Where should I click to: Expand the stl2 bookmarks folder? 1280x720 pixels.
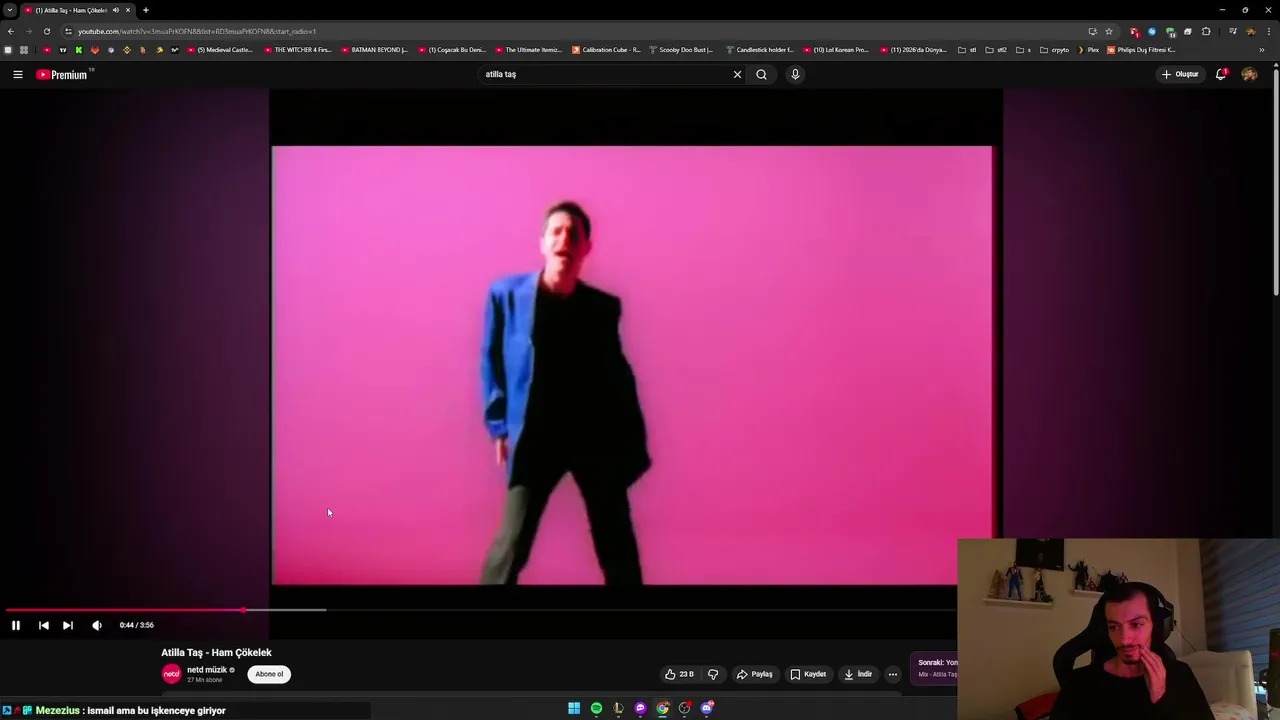point(996,50)
